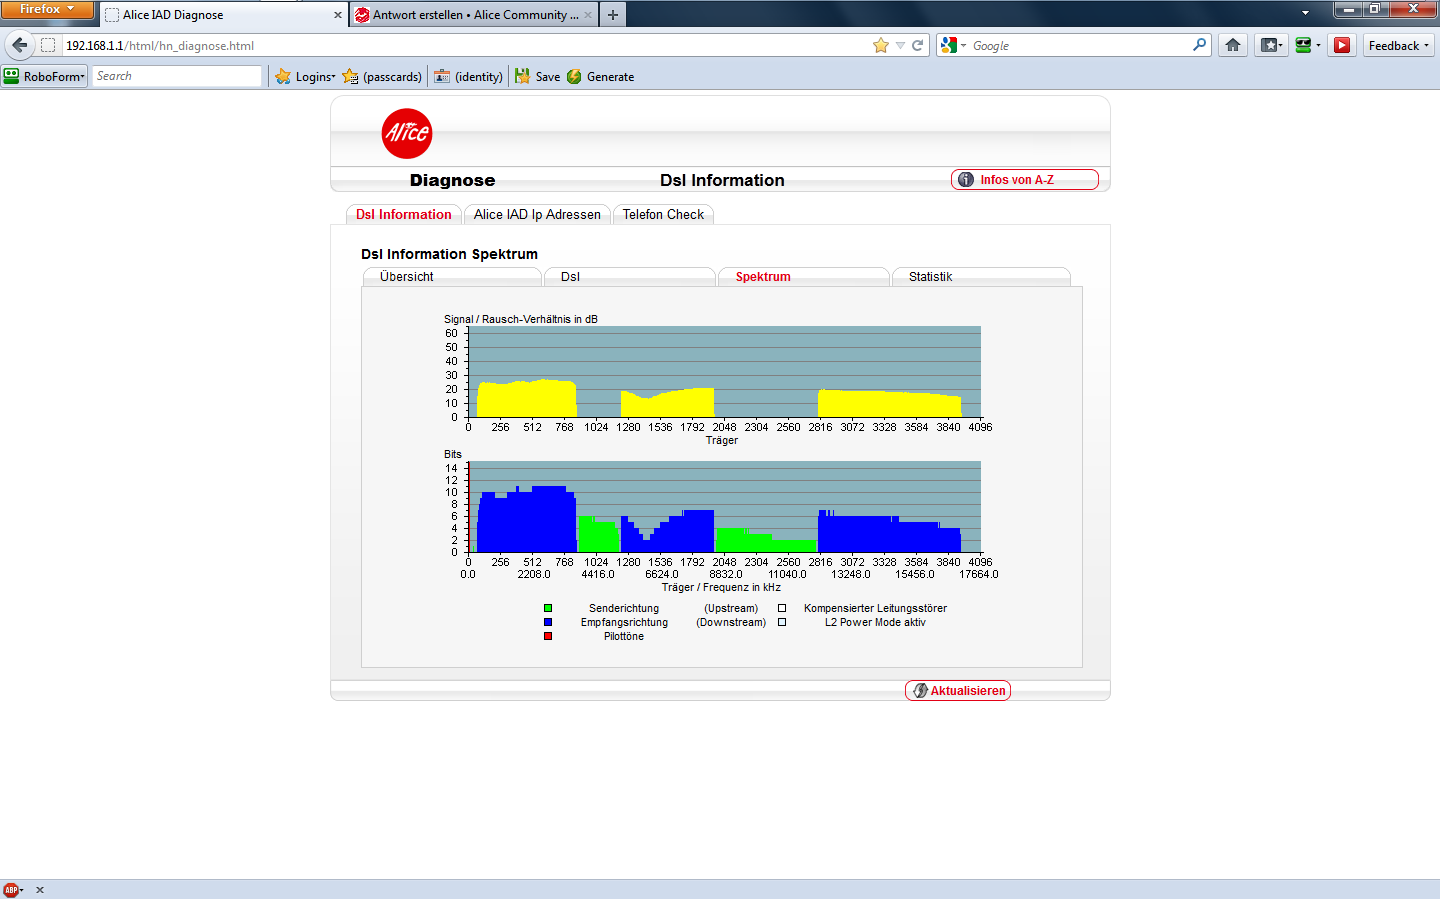The image size is (1440, 900).
Task: Click the Adblock Plus icon in status bar
Action: point(11,890)
